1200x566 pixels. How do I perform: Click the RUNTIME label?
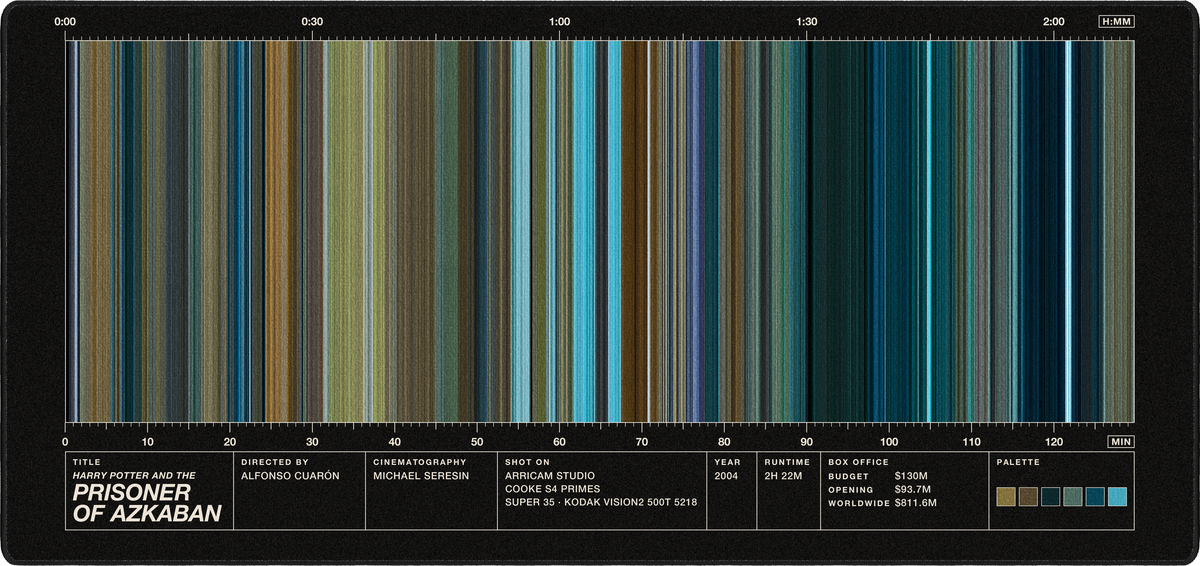pos(787,463)
